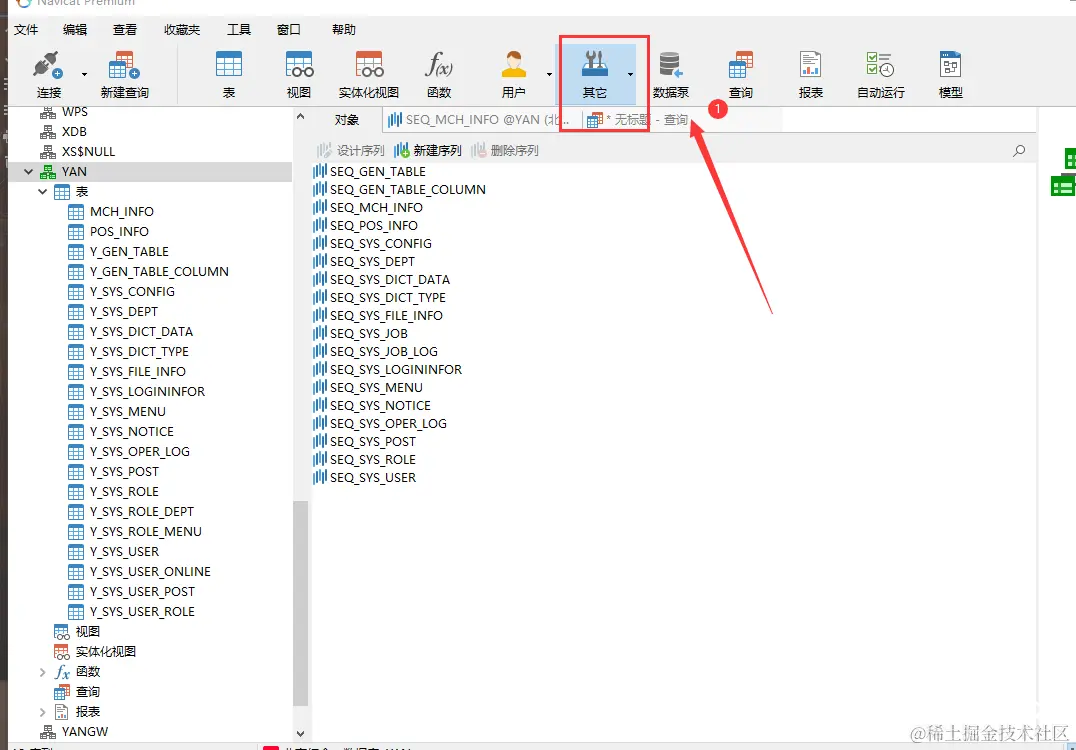This screenshot has height=750, width=1076.
Task: Click the 新建查询 new query icon
Action: click(x=124, y=73)
